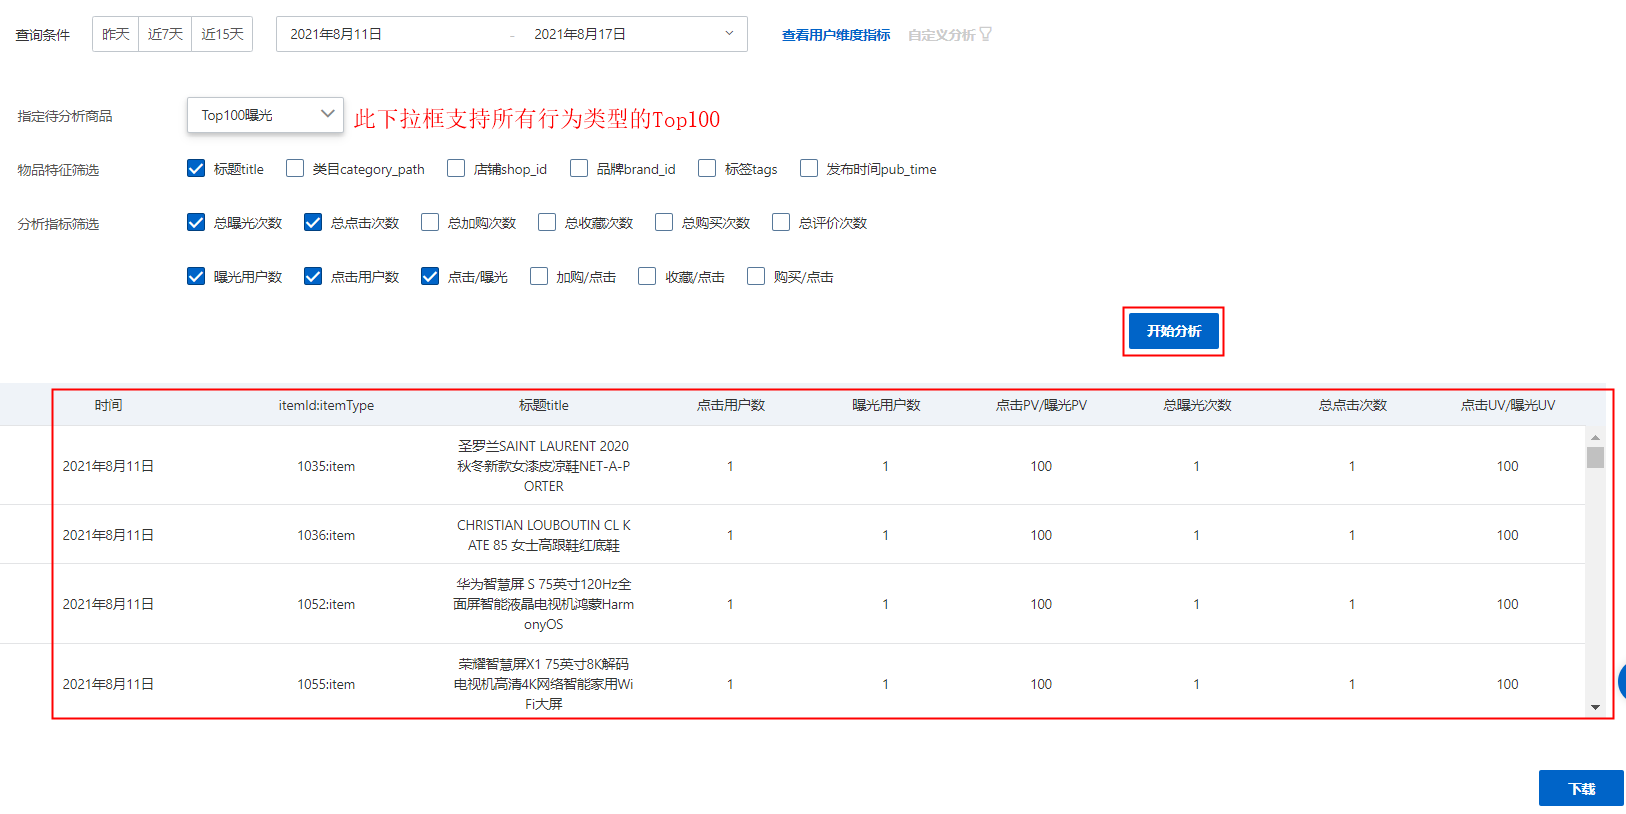Image resolution: width=1626 pixels, height=814 pixels.
Task: Check the 加购/点击 checkbox
Action: 539,276
